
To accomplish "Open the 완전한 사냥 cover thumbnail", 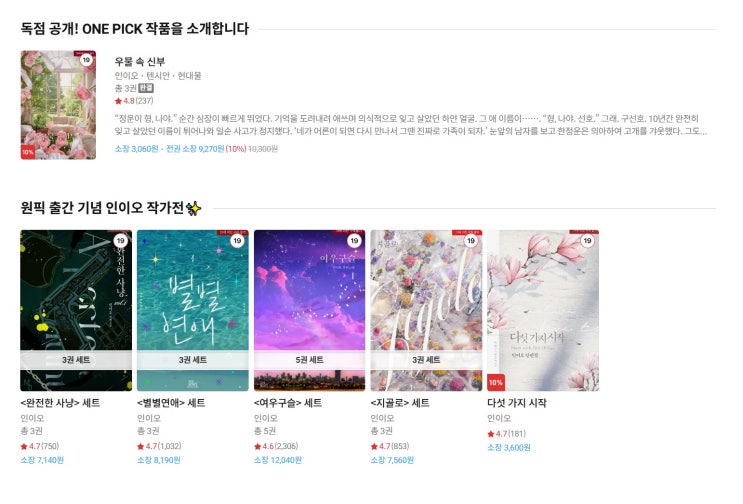I will click(x=76, y=311).
